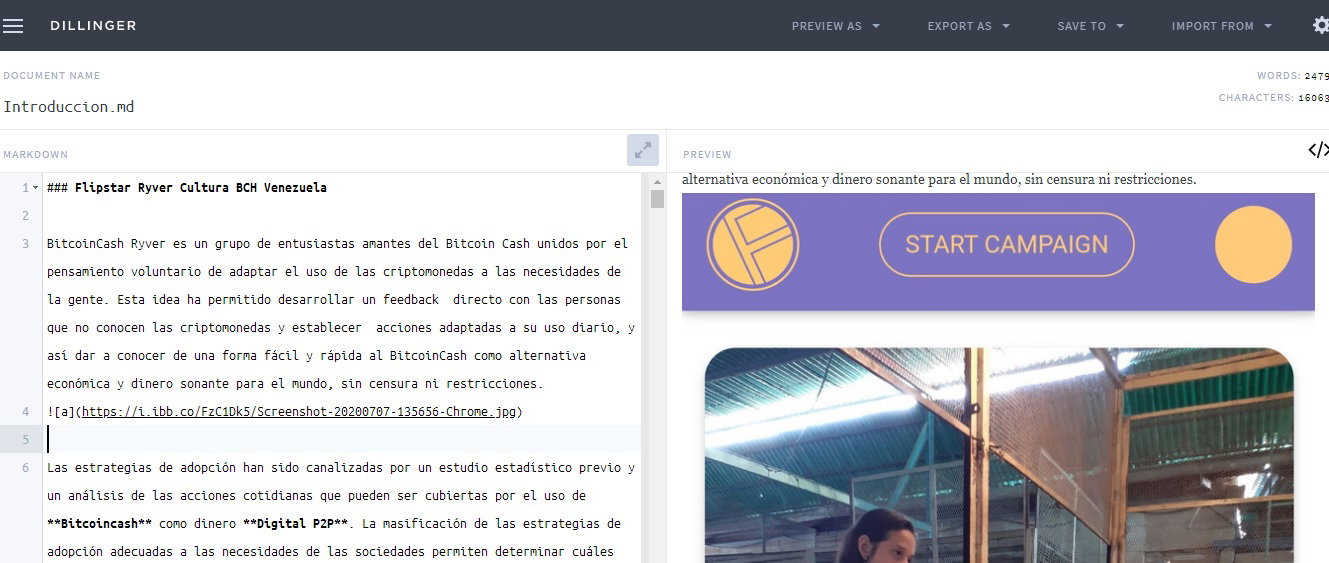Click the Dillinger logo text
1329x563 pixels.
94,26
